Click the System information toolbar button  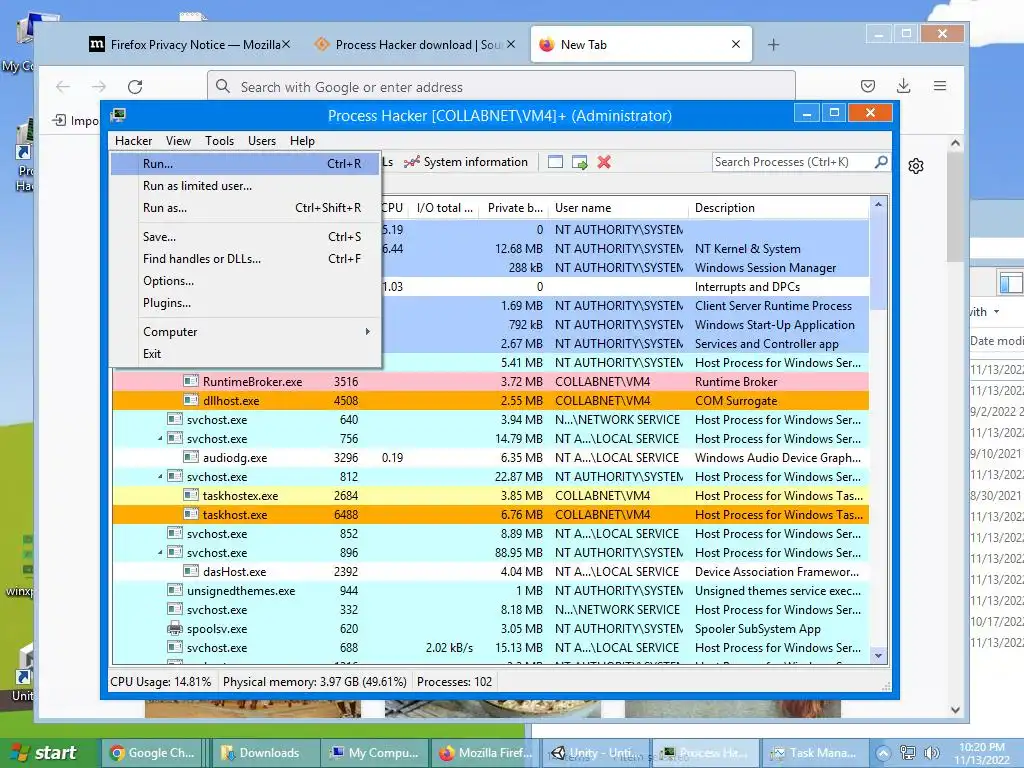(466, 162)
